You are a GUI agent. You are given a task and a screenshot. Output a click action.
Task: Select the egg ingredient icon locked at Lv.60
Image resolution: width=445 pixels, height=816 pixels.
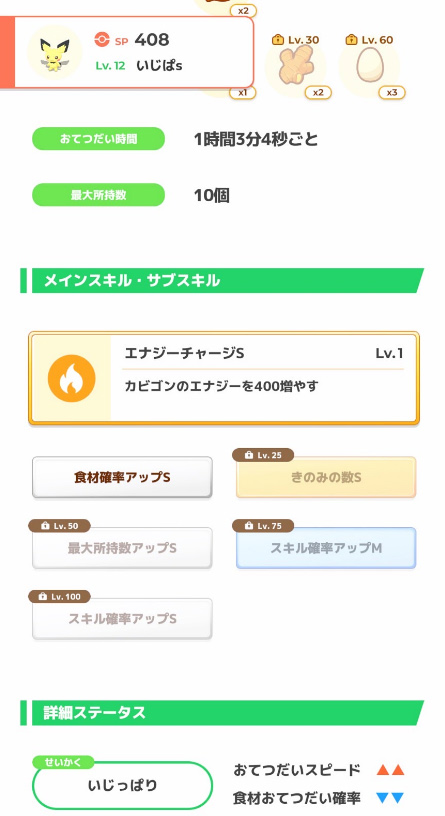pos(369,67)
